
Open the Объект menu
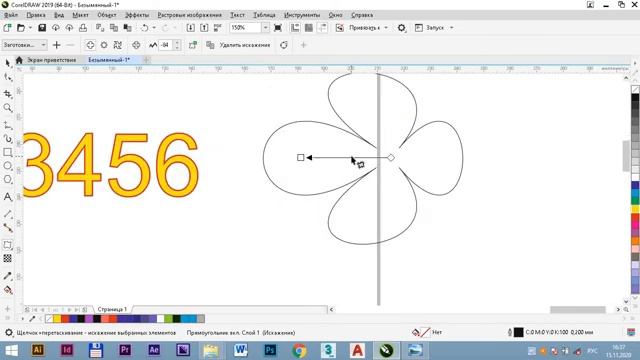click(x=107, y=15)
